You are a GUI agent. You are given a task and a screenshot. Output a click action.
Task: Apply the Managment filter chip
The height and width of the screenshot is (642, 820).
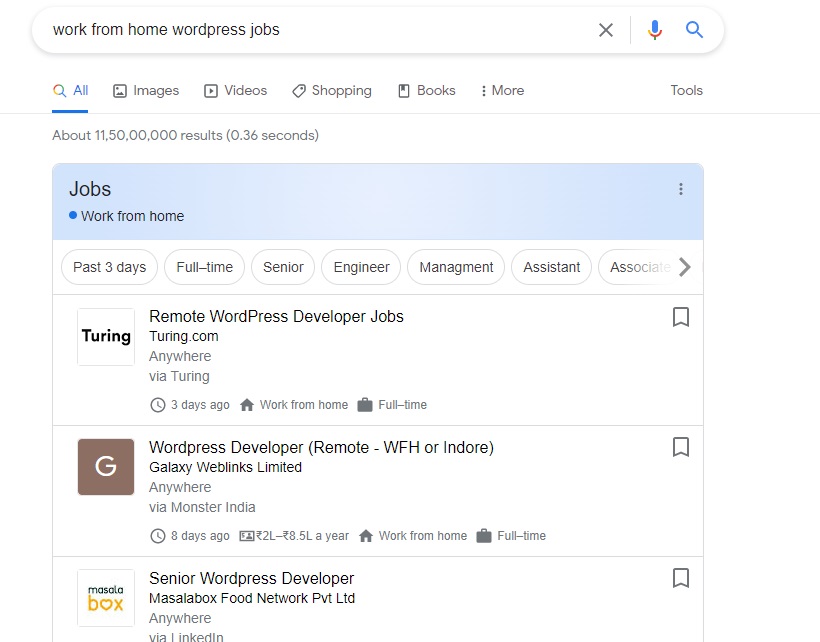coord(456,267)
